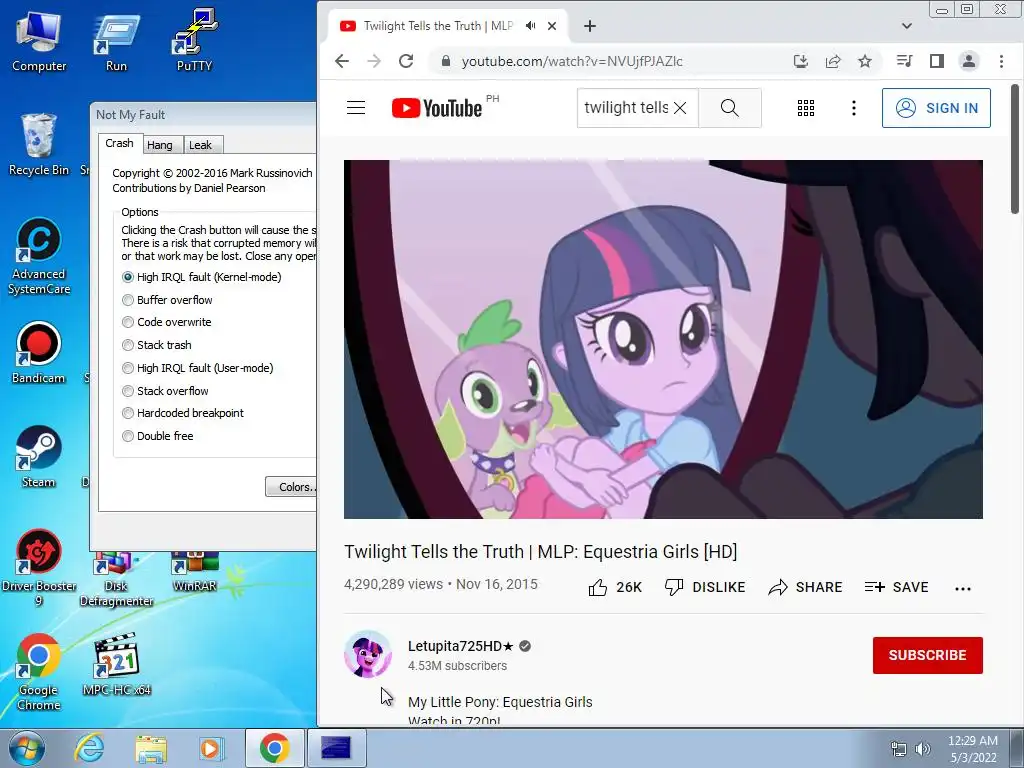The height and width of the screenshot is (768, 1024).
Task: Switch to the Crash tab
Action: pos(120,143)
